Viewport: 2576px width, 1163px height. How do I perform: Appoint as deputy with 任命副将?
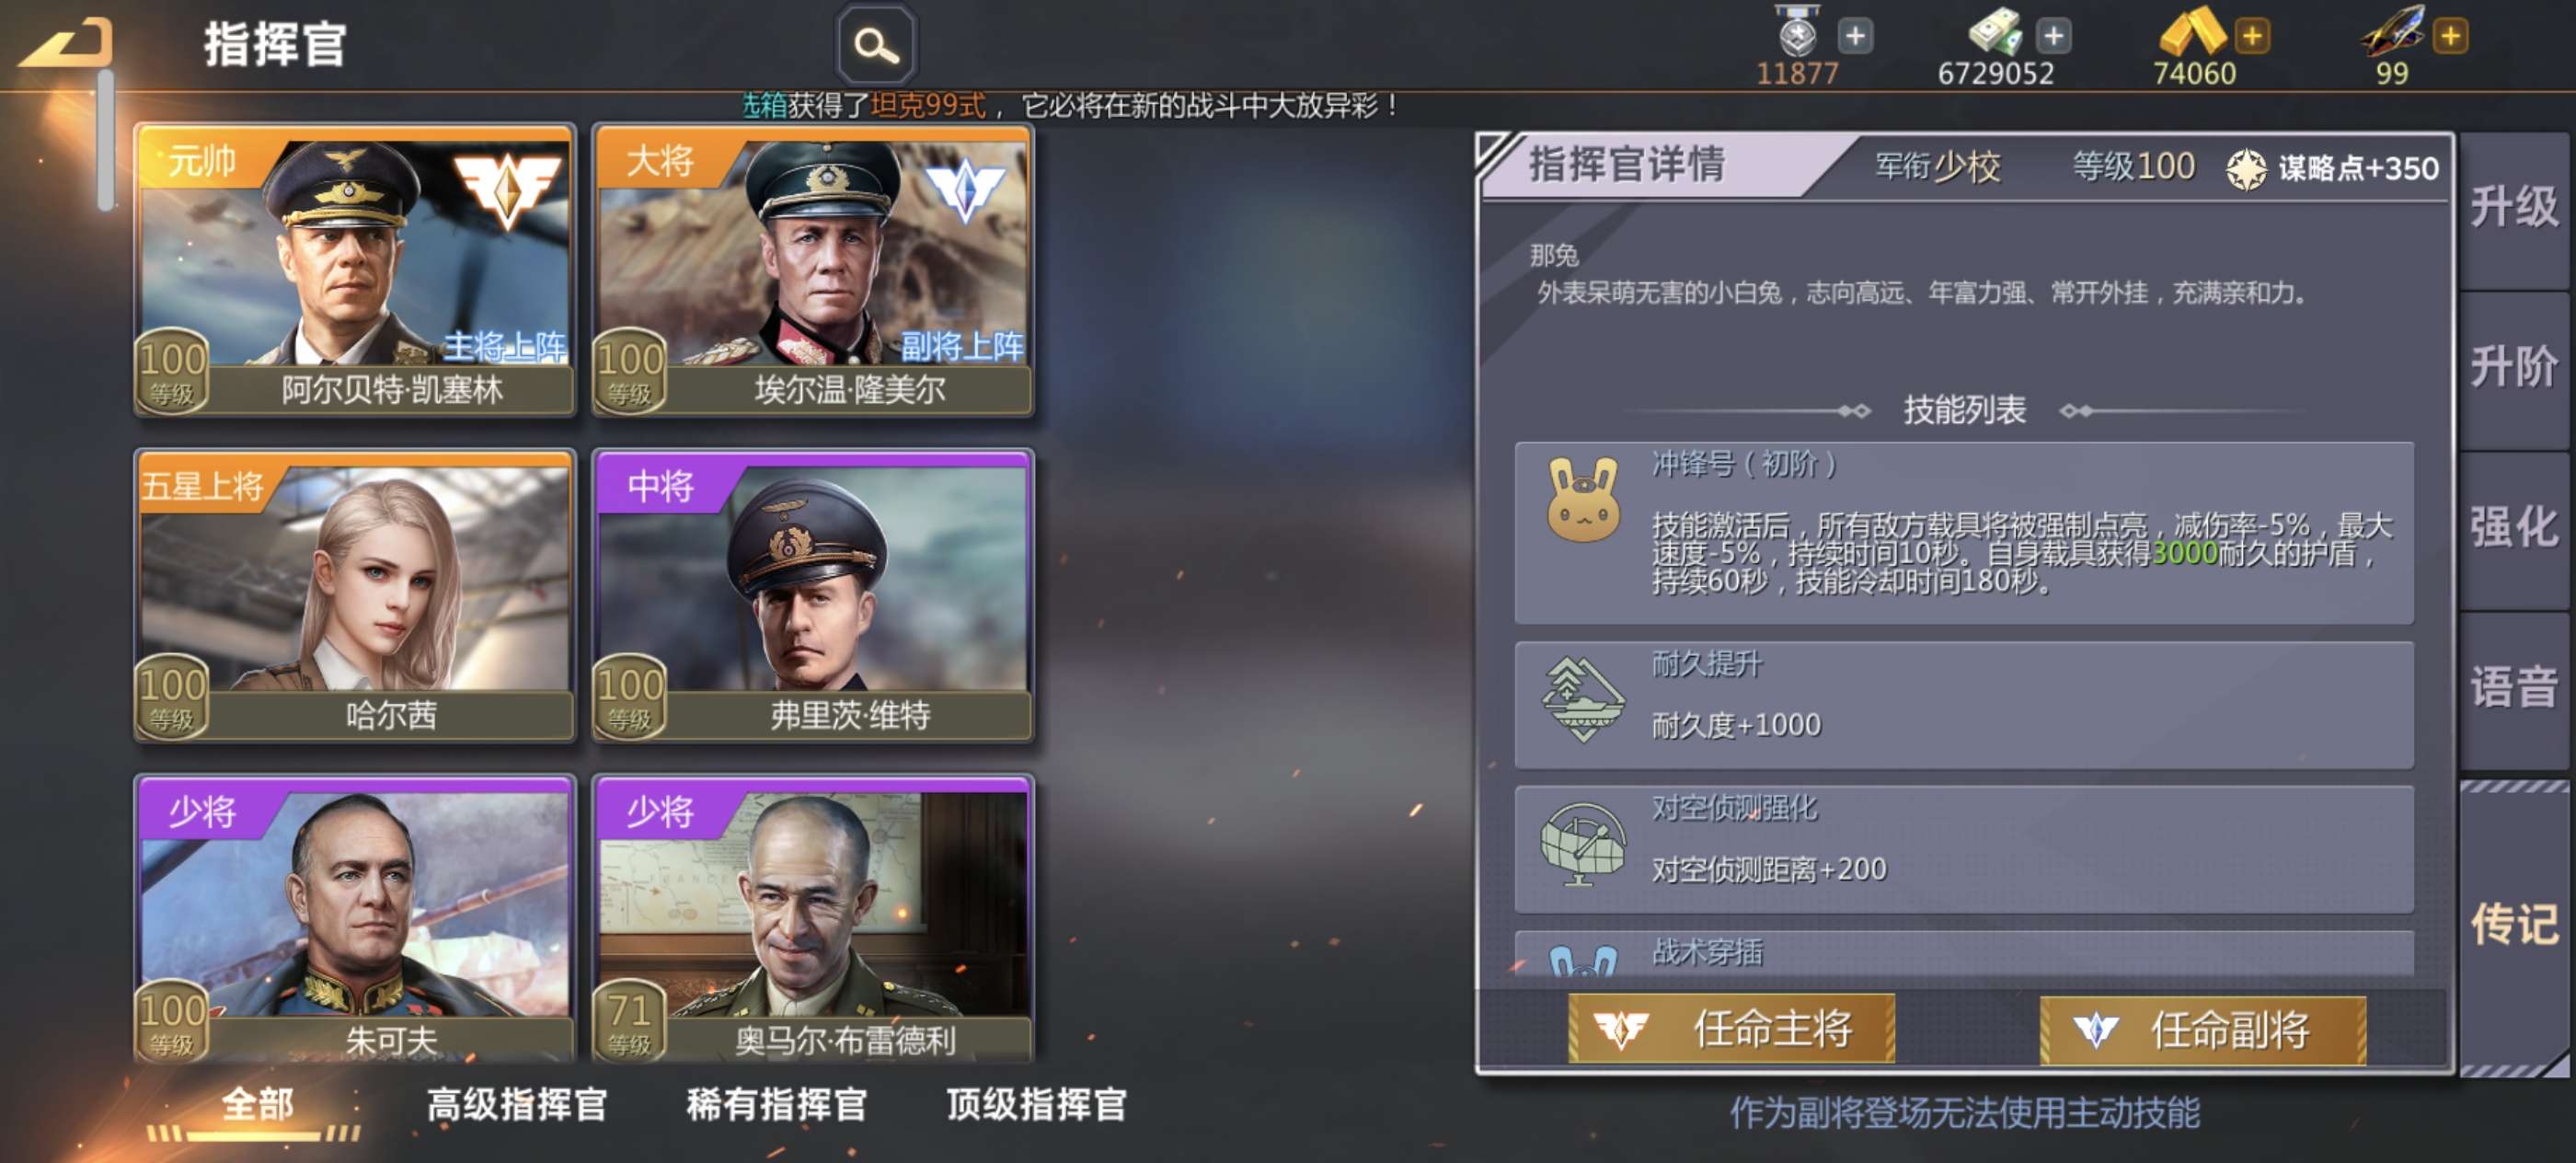point(2203,1029)
